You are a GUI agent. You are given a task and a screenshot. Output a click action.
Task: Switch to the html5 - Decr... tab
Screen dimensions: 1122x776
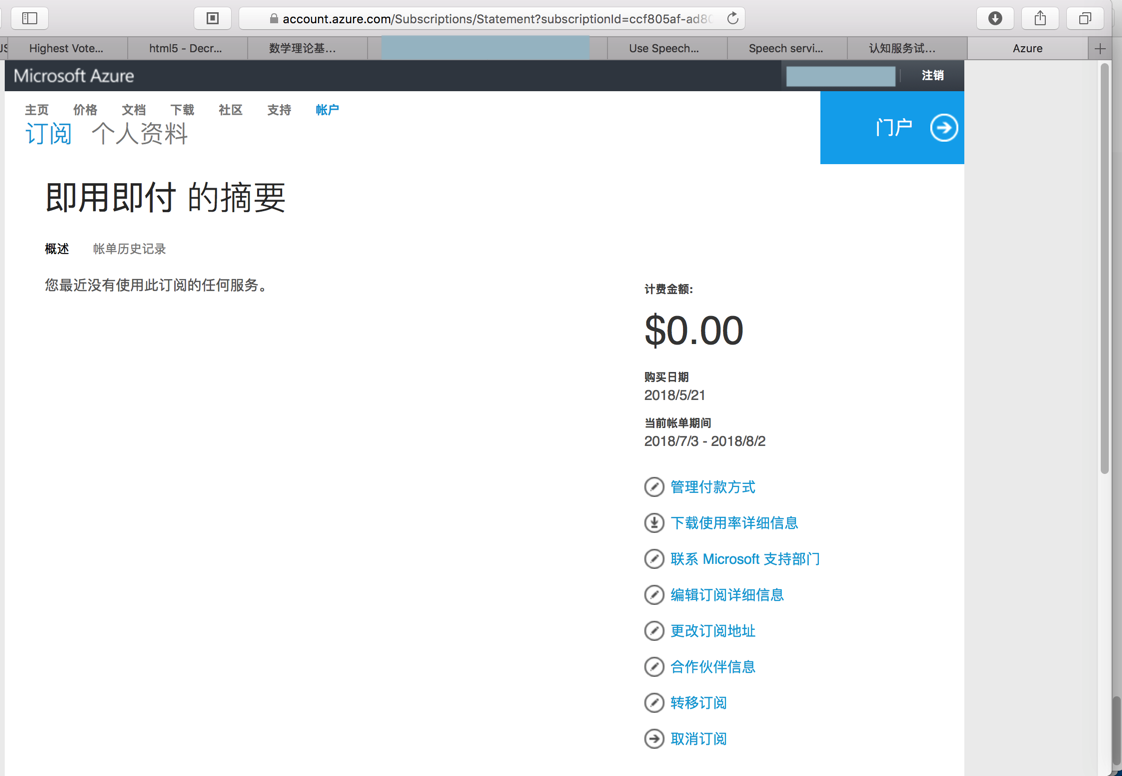(x=186, y=48)
